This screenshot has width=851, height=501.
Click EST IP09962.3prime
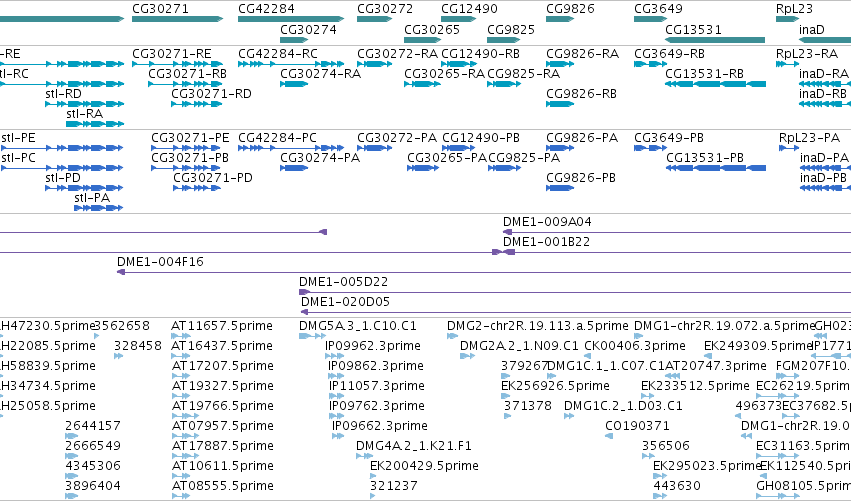[x=334, y=356]
